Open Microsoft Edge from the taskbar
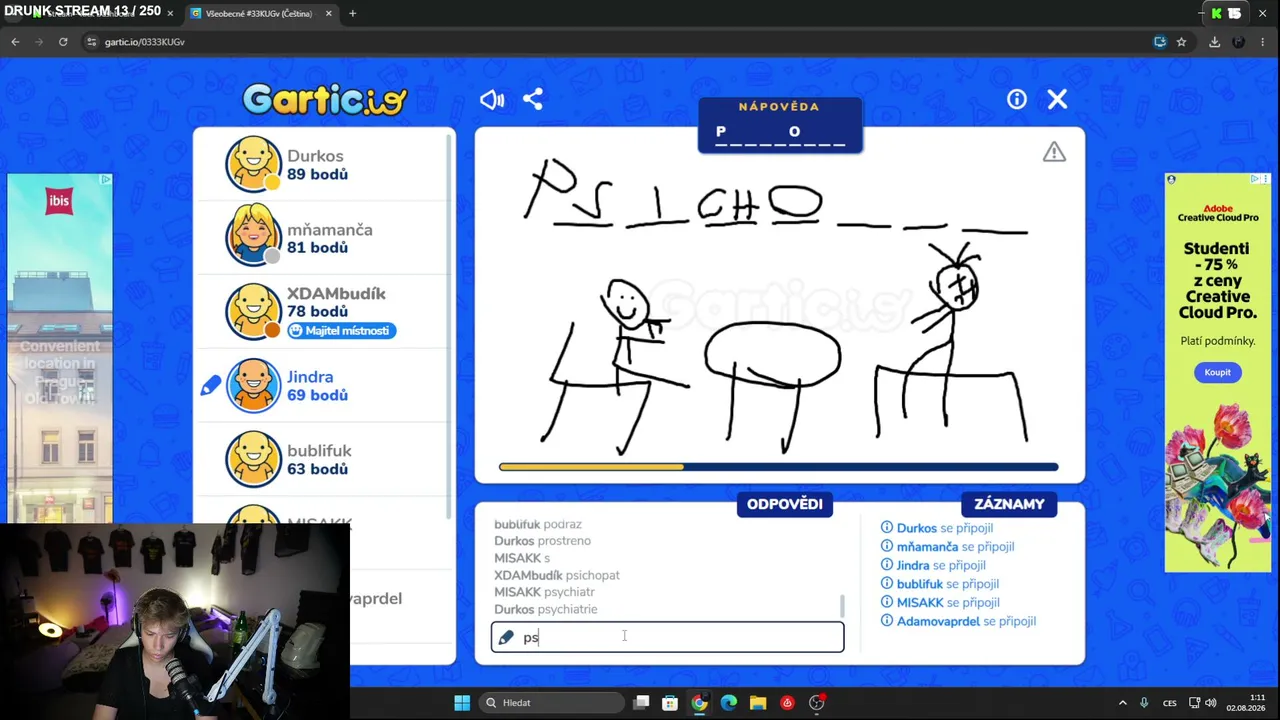Screen dimensions: 1280x720 click(728, 703)
